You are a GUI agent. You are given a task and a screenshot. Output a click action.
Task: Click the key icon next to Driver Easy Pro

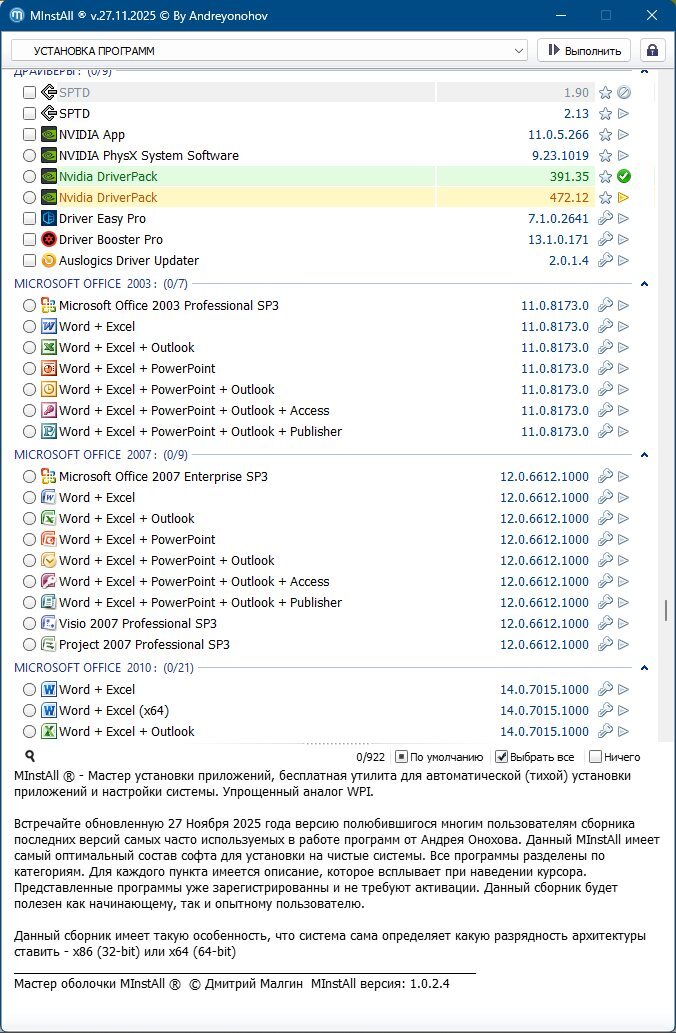point(605,219)
